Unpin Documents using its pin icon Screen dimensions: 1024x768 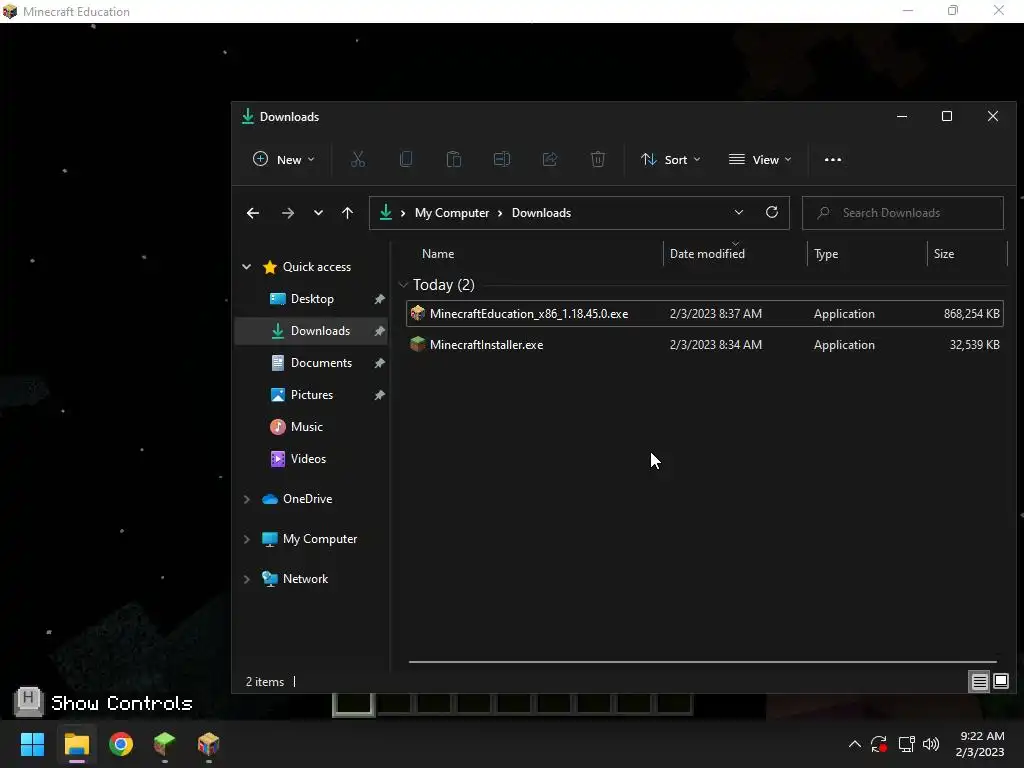point(379,363)
